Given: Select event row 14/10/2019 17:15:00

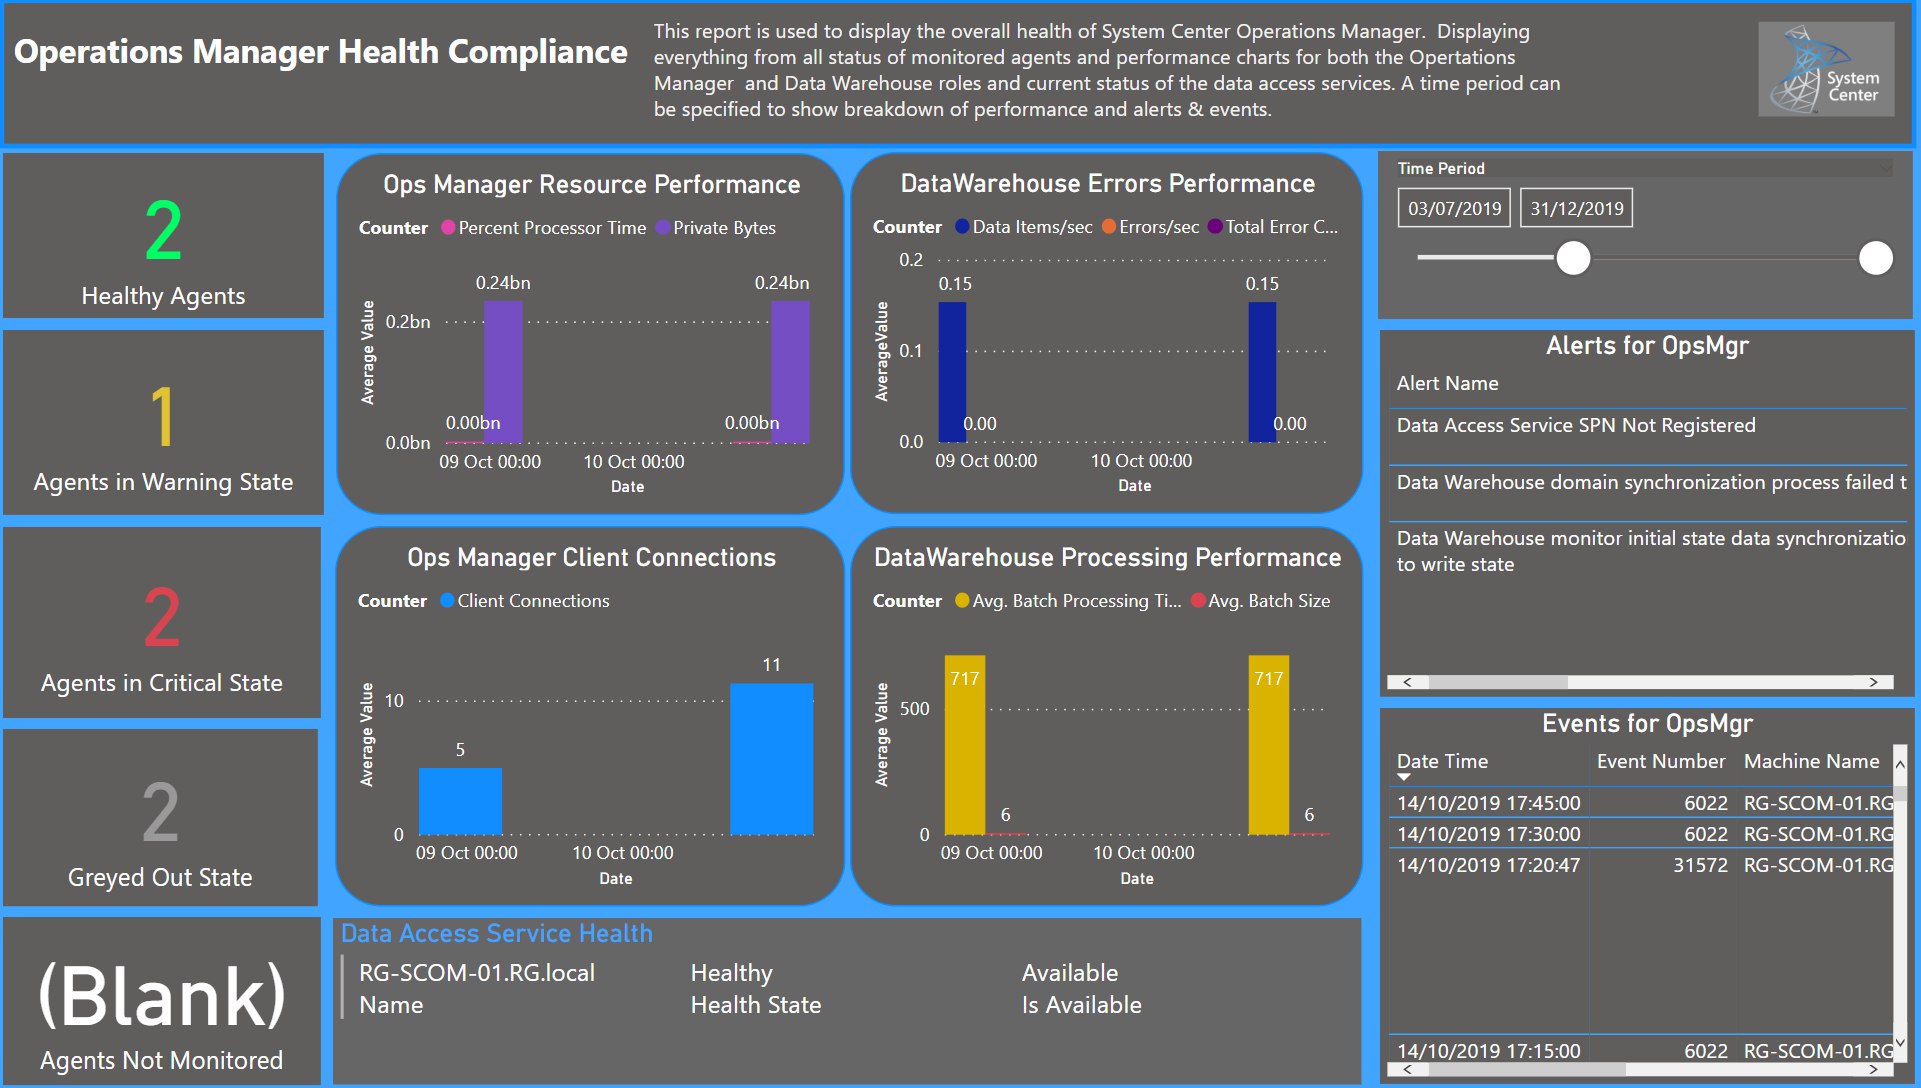Looking at the screenshot, I should [1641, 1051].
